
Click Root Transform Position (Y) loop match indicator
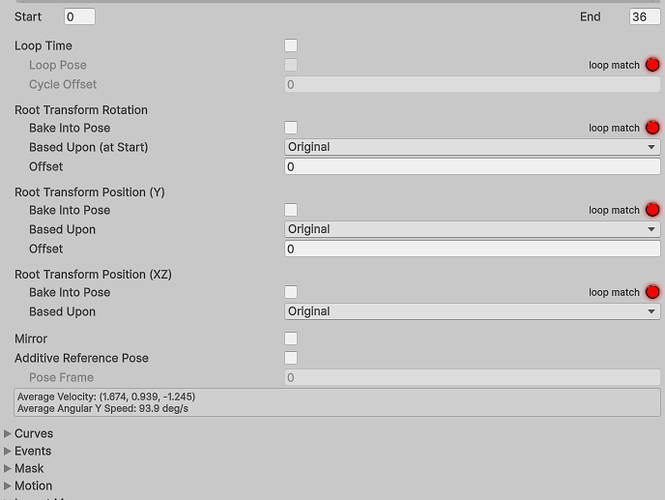pyautogui.click(x=652, y=210)
